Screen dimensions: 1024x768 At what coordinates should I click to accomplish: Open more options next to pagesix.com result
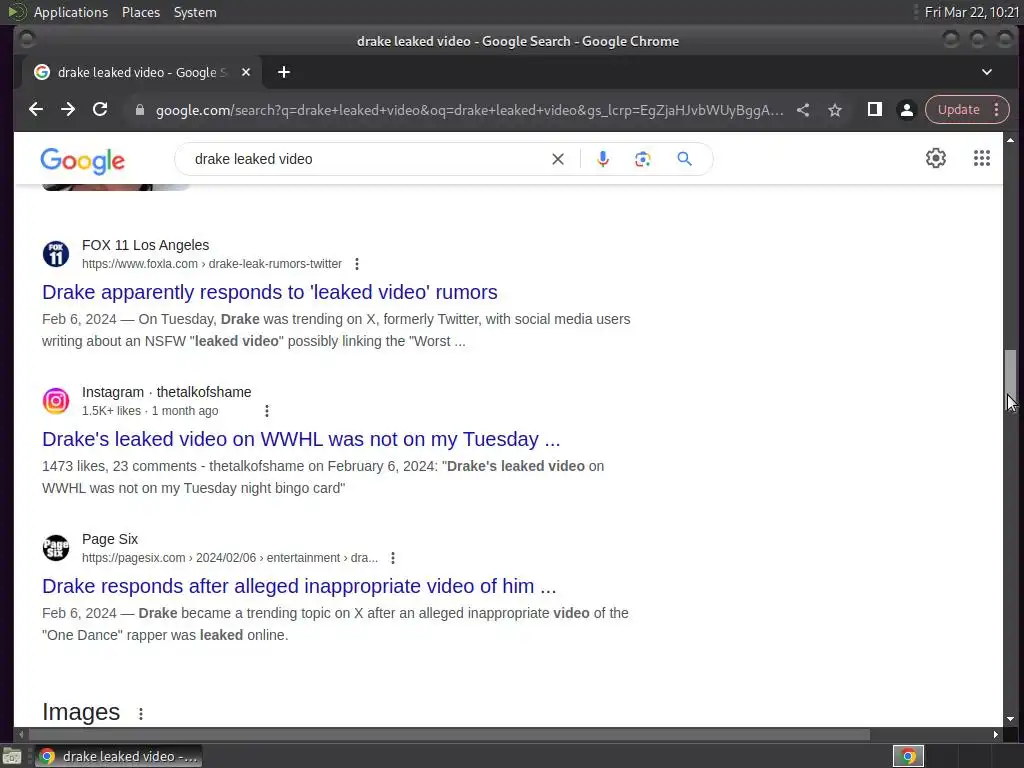(x=392, y=558)
